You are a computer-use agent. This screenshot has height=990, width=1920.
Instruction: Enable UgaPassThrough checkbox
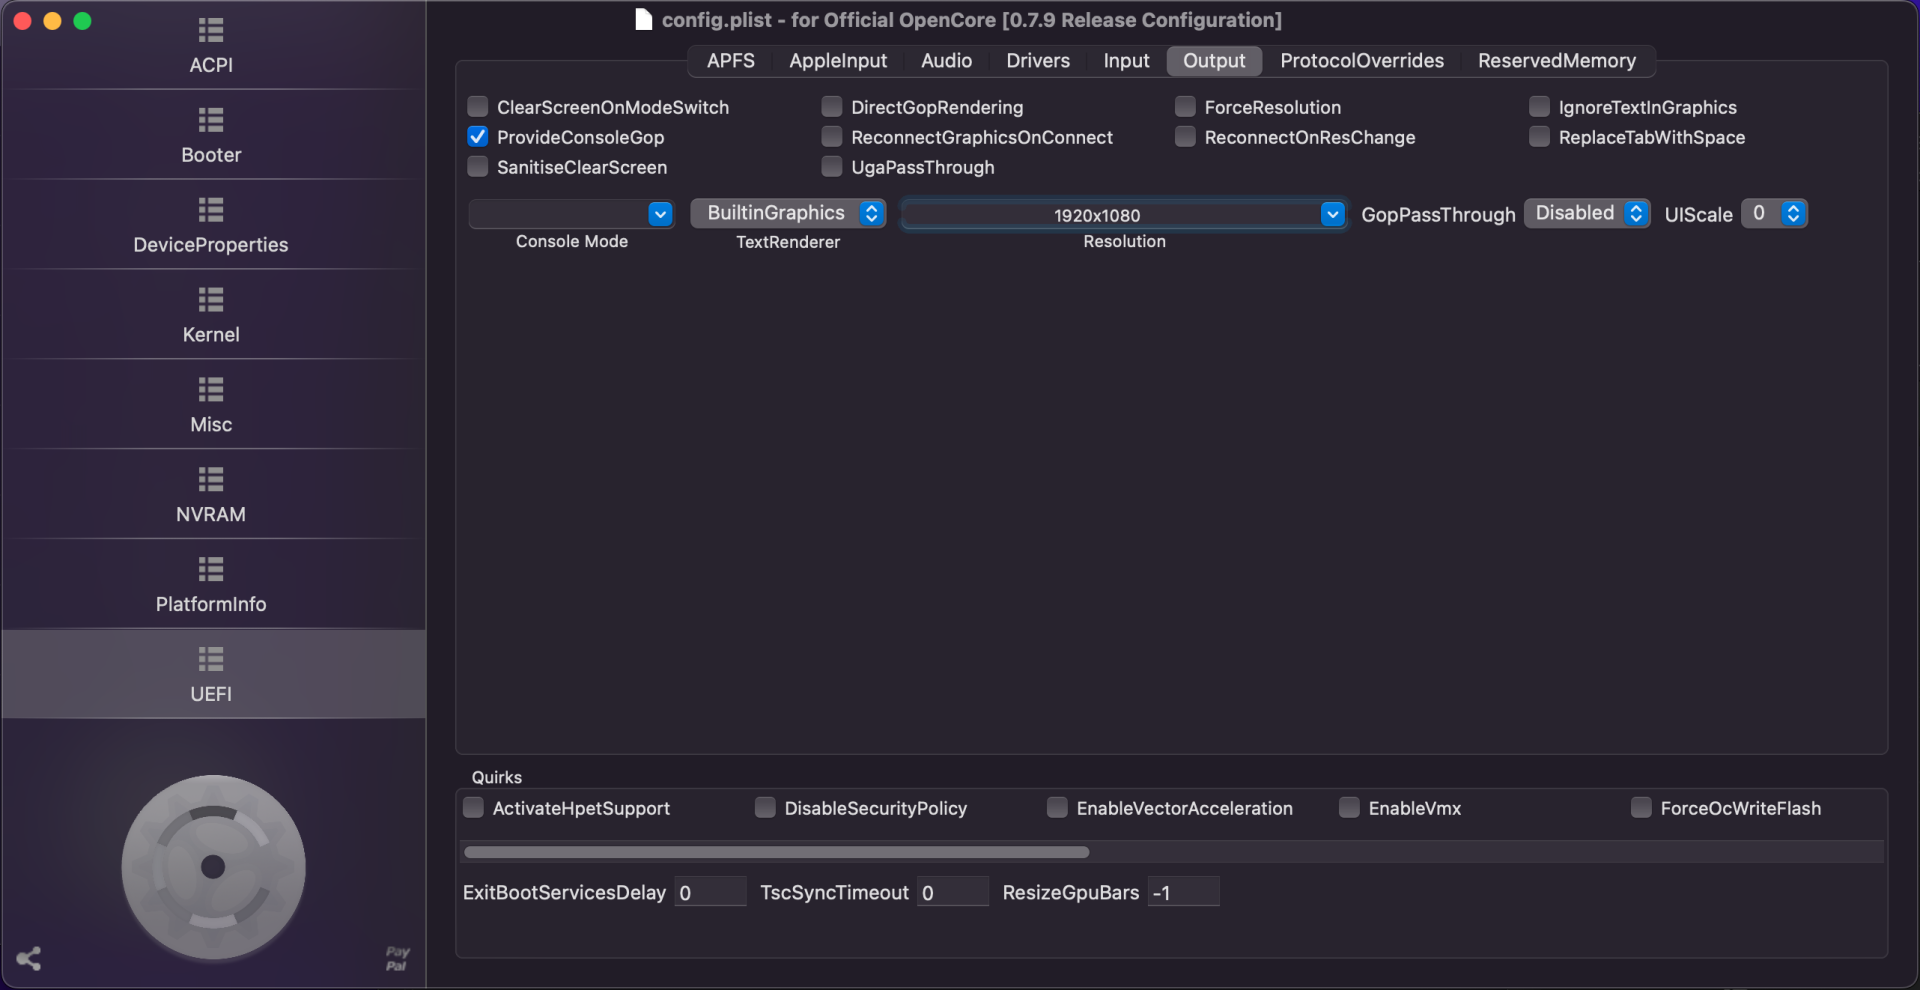pos(832,167)
